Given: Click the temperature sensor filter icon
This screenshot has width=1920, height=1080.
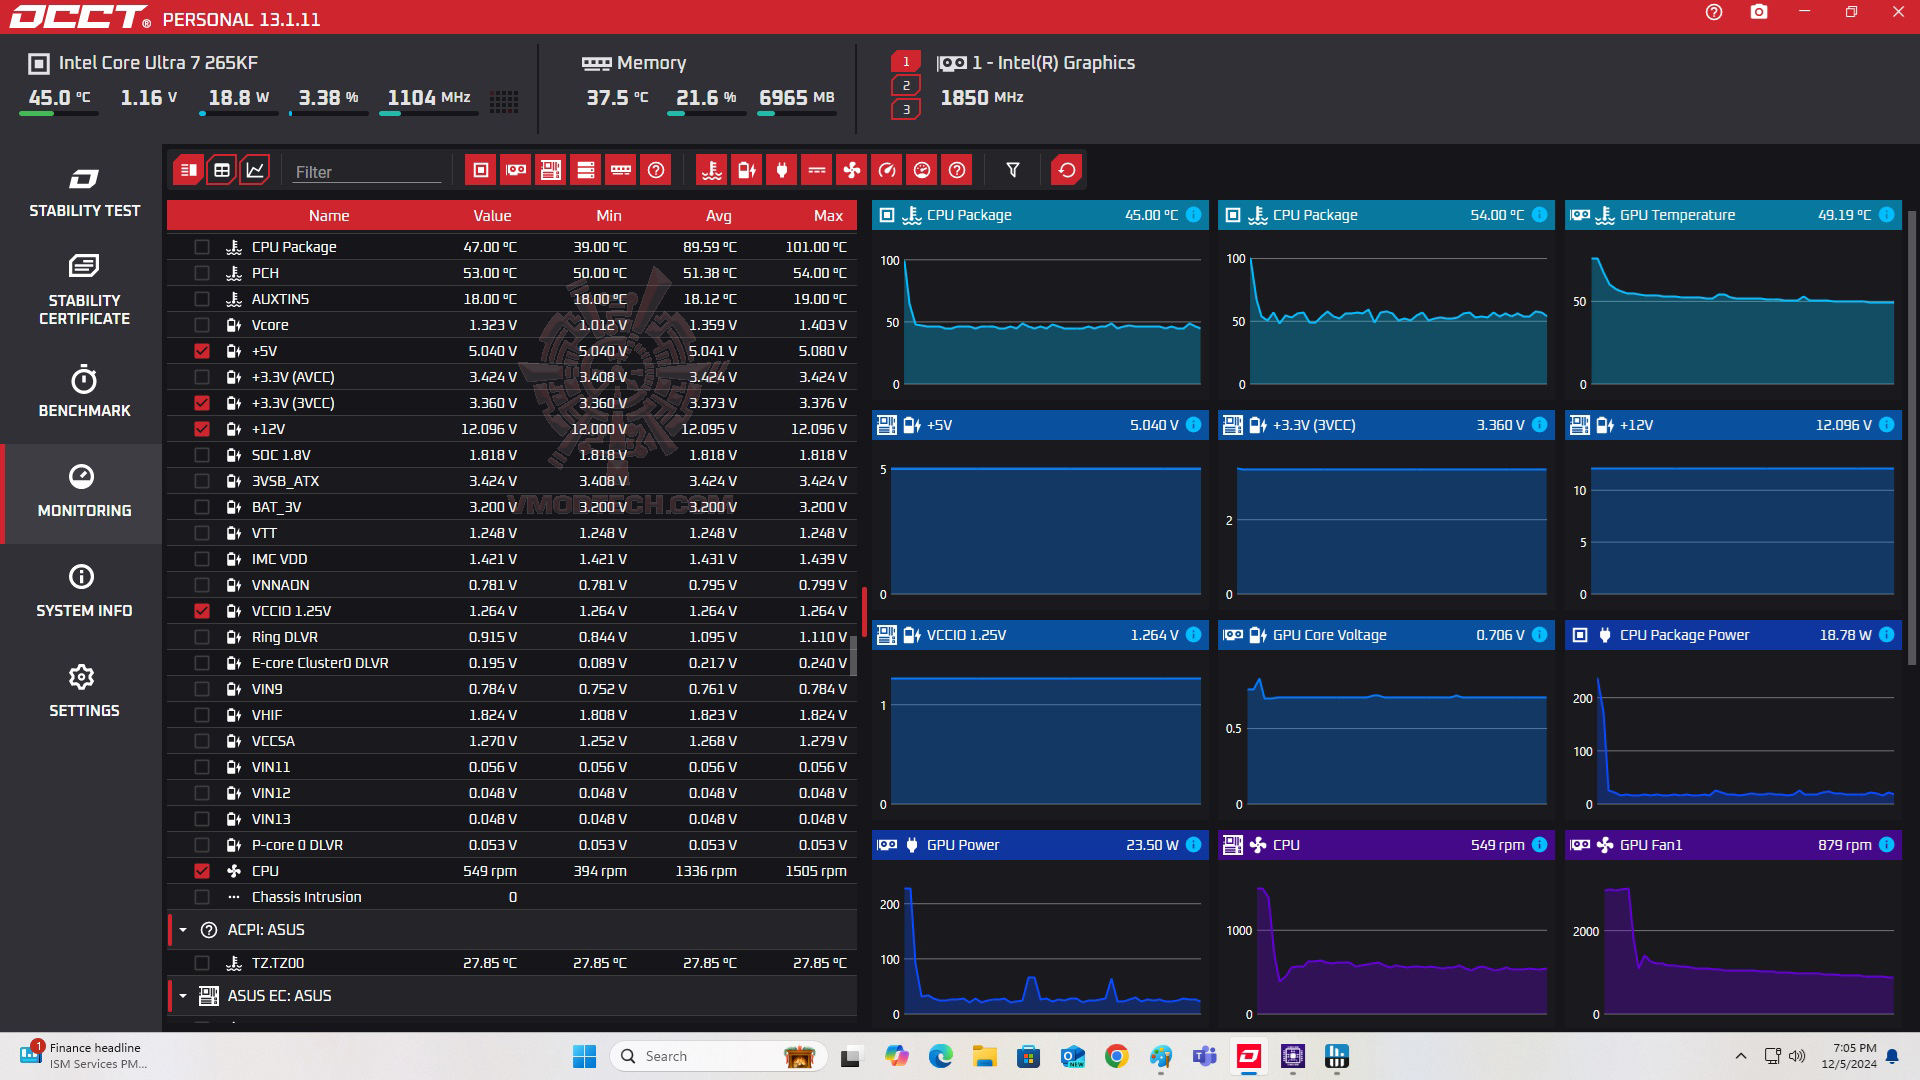Looking at the screenshot, I should tap(712, 170).
